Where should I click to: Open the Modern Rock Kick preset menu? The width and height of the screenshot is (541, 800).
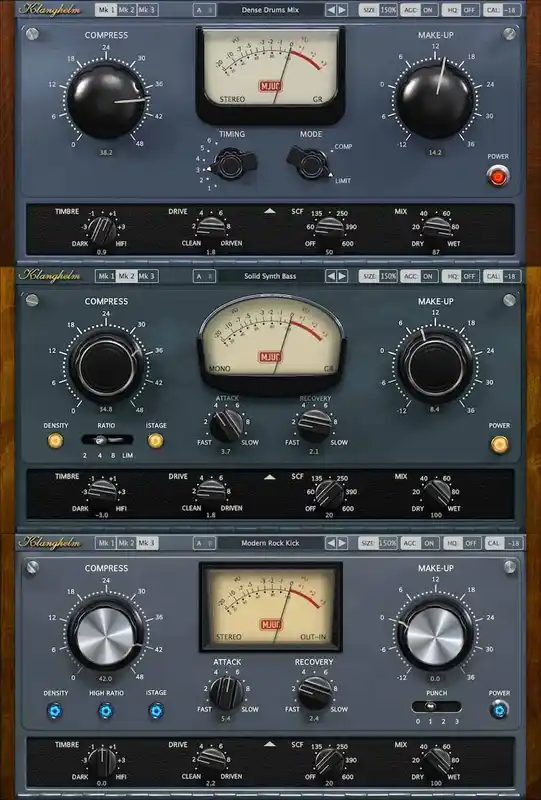(270, 543)
